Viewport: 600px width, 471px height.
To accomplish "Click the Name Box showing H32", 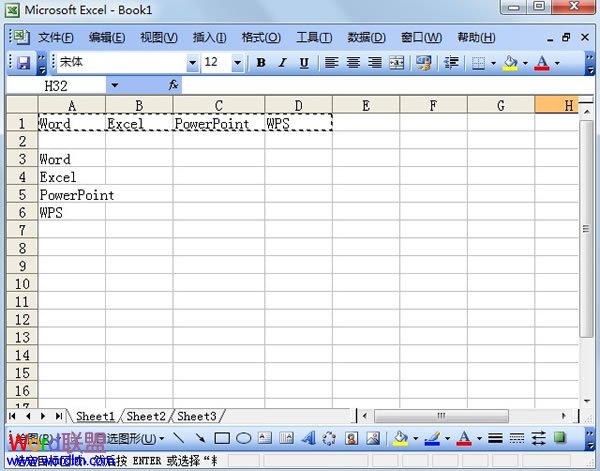I will 56,86.
